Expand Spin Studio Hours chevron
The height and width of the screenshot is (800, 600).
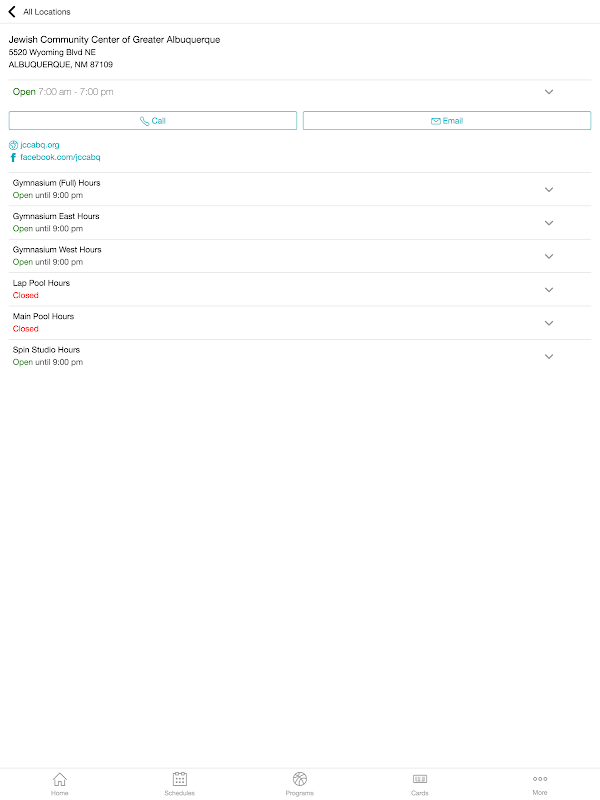click(549, 357)
